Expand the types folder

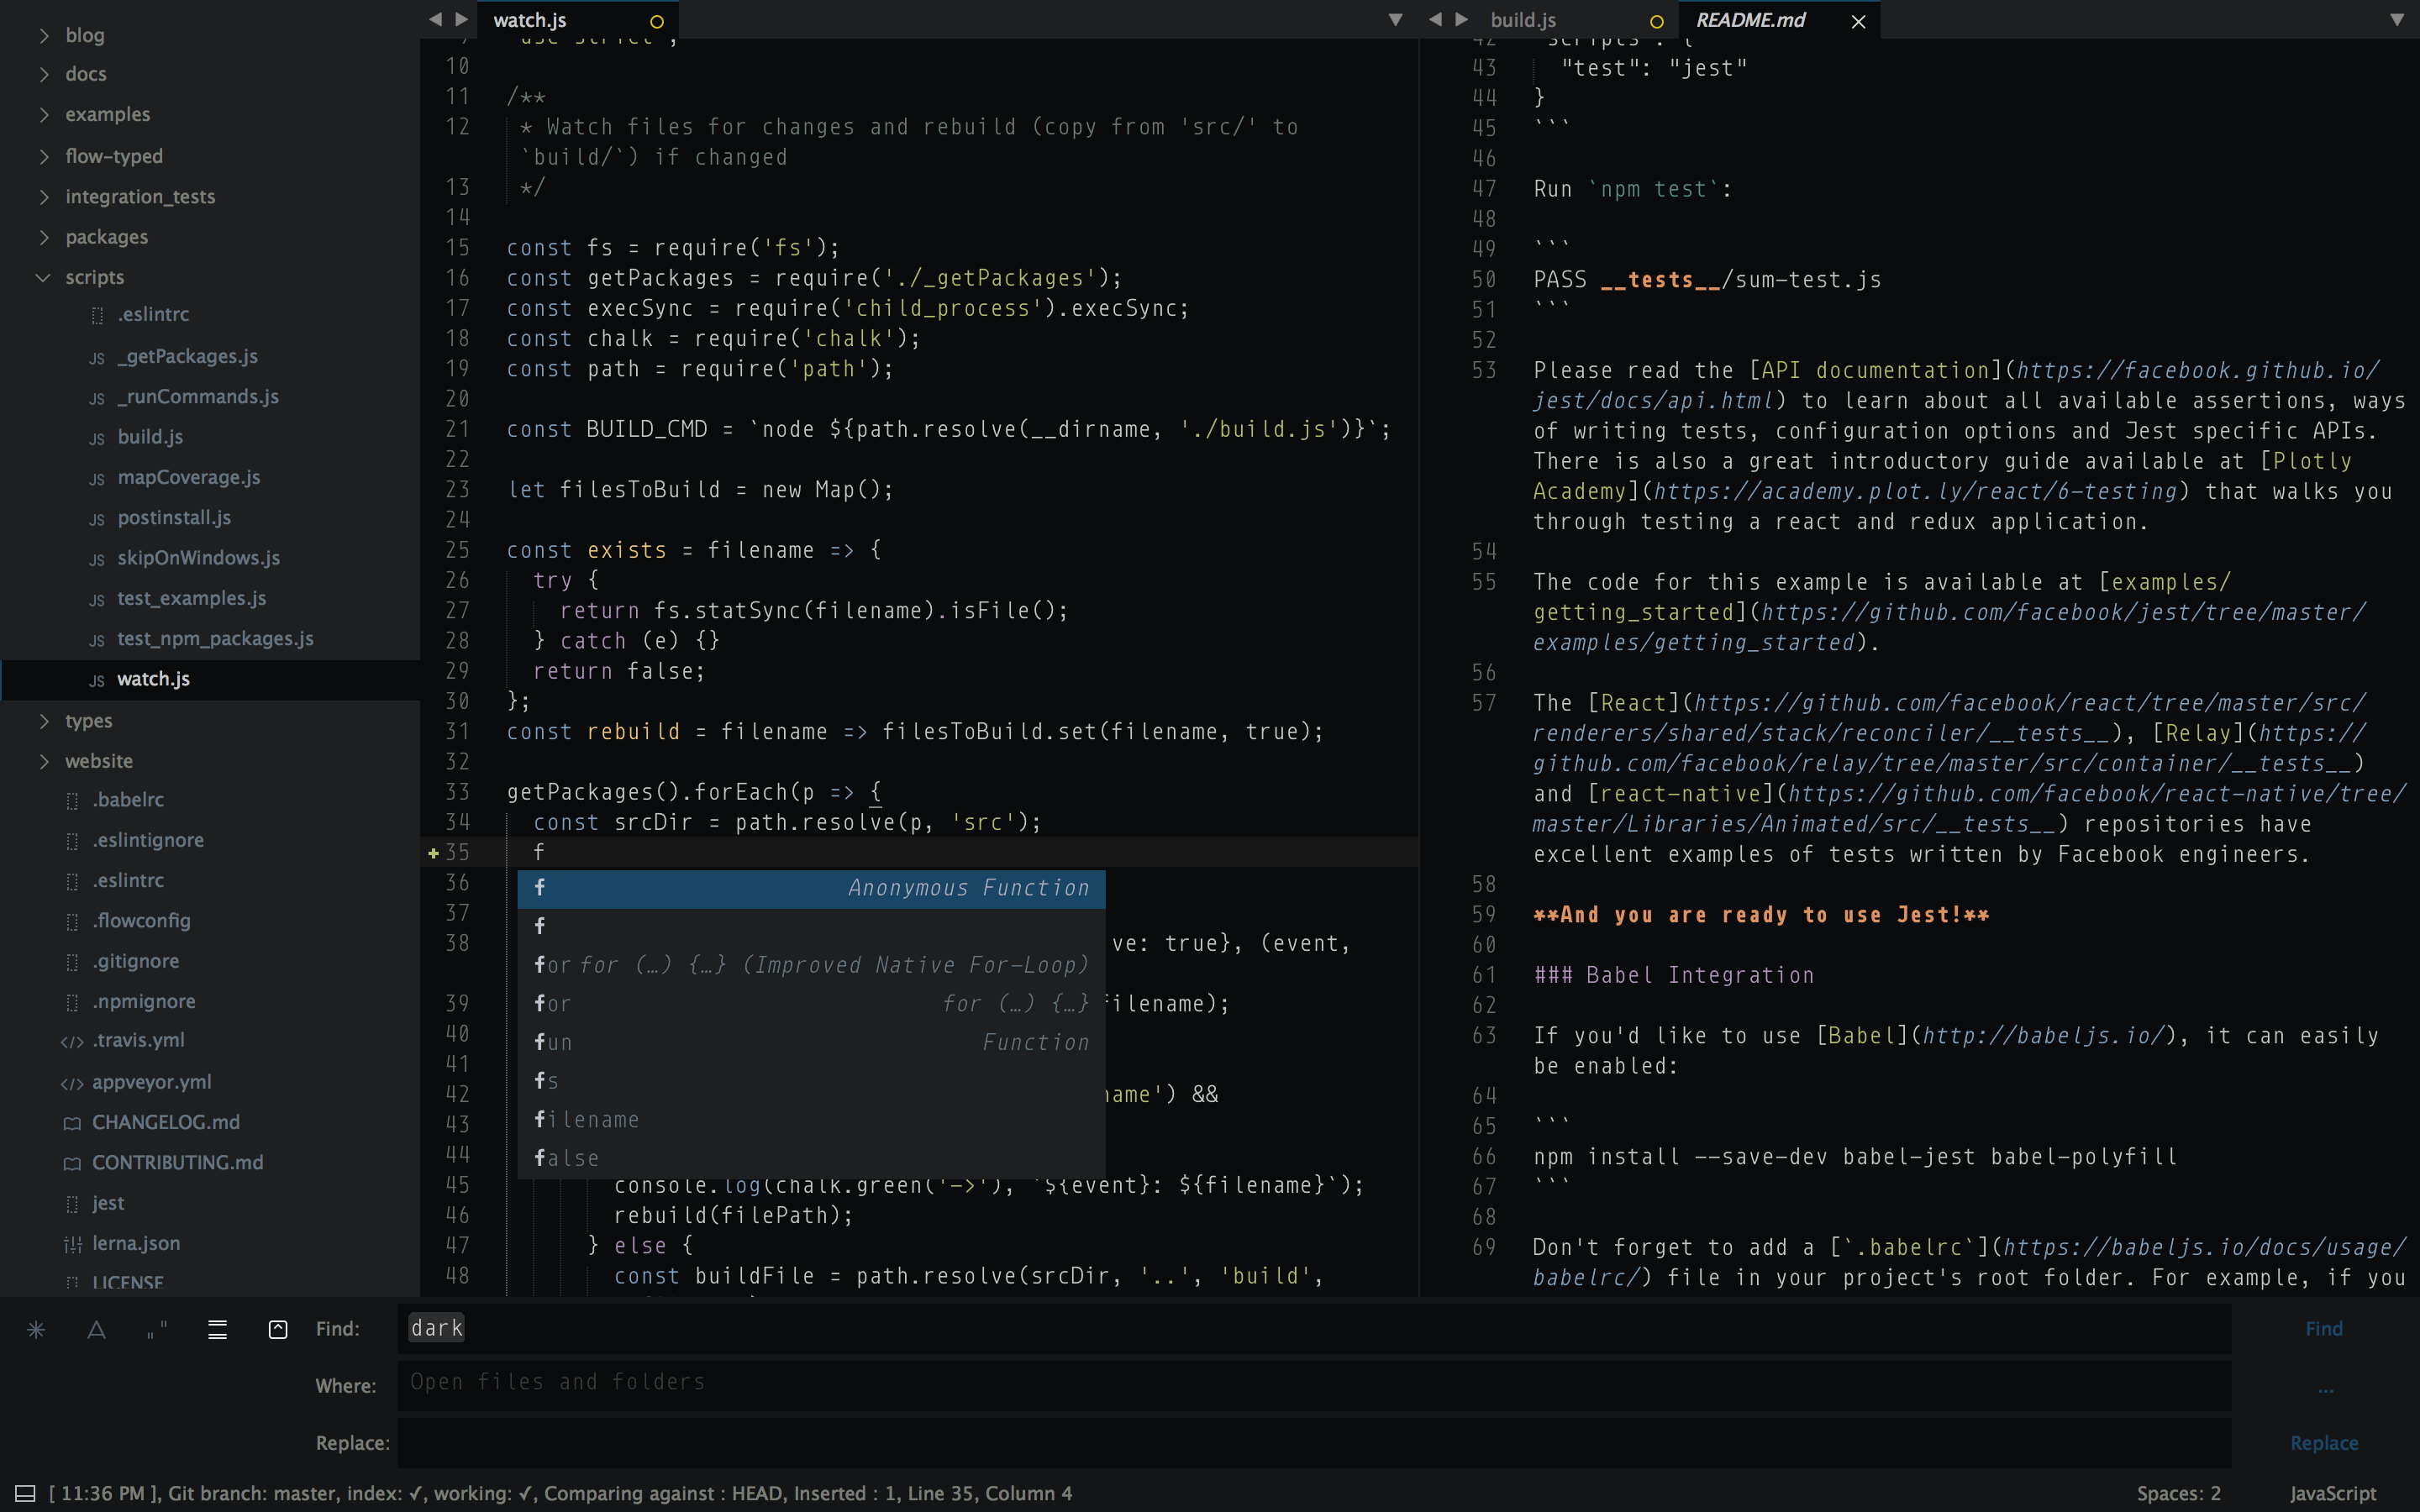click(x=44, y=721)
